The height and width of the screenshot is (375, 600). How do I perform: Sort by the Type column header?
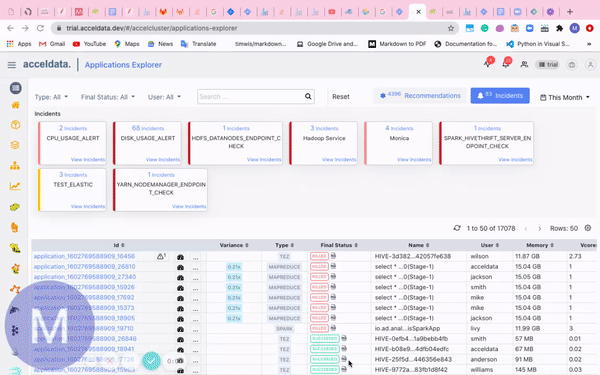coord(284,245)
